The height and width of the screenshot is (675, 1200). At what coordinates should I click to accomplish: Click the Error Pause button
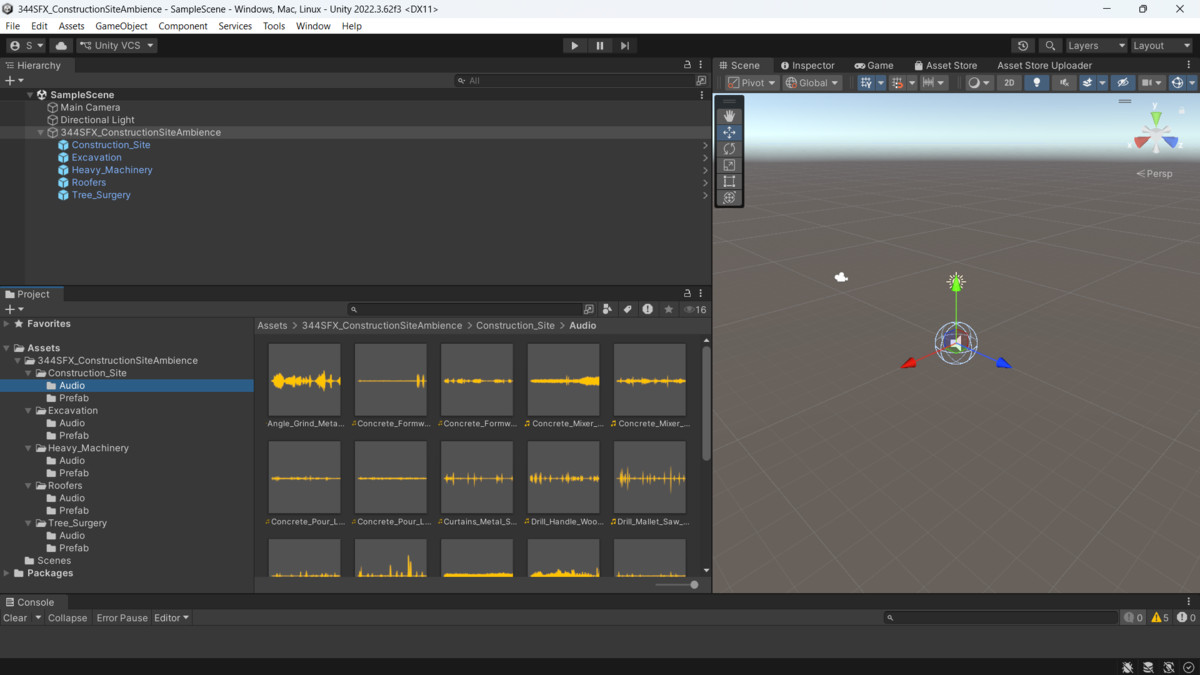click(122, 618)
